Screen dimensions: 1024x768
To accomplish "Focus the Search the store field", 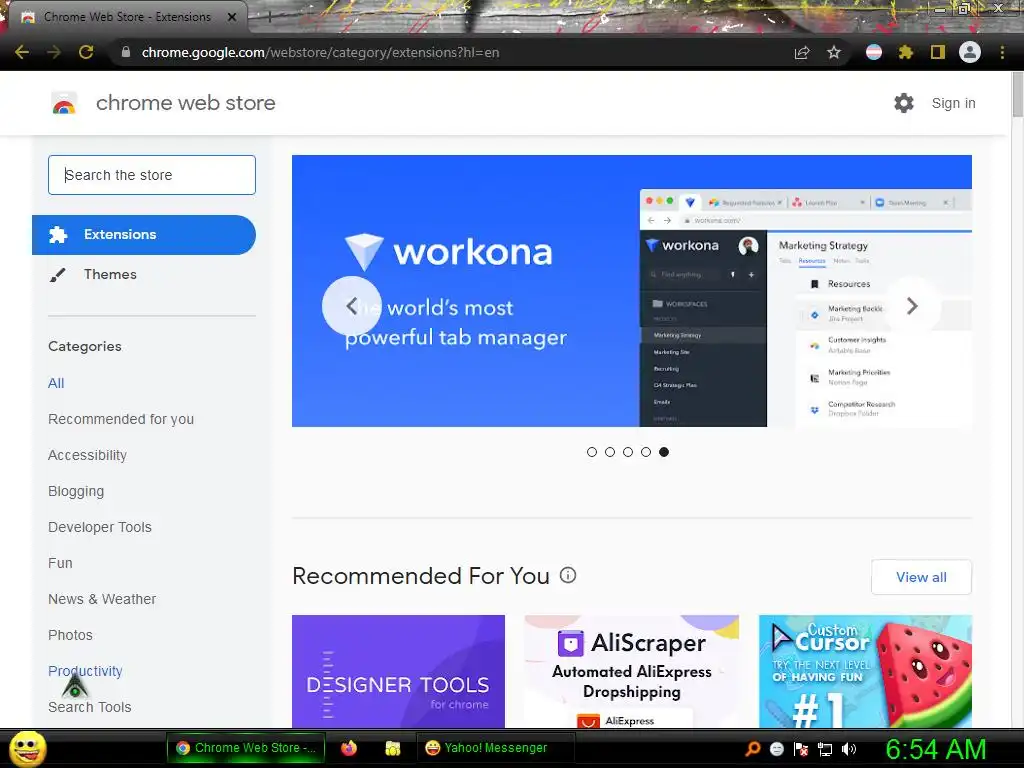I will pyautogui.click(x=152, y=175).
